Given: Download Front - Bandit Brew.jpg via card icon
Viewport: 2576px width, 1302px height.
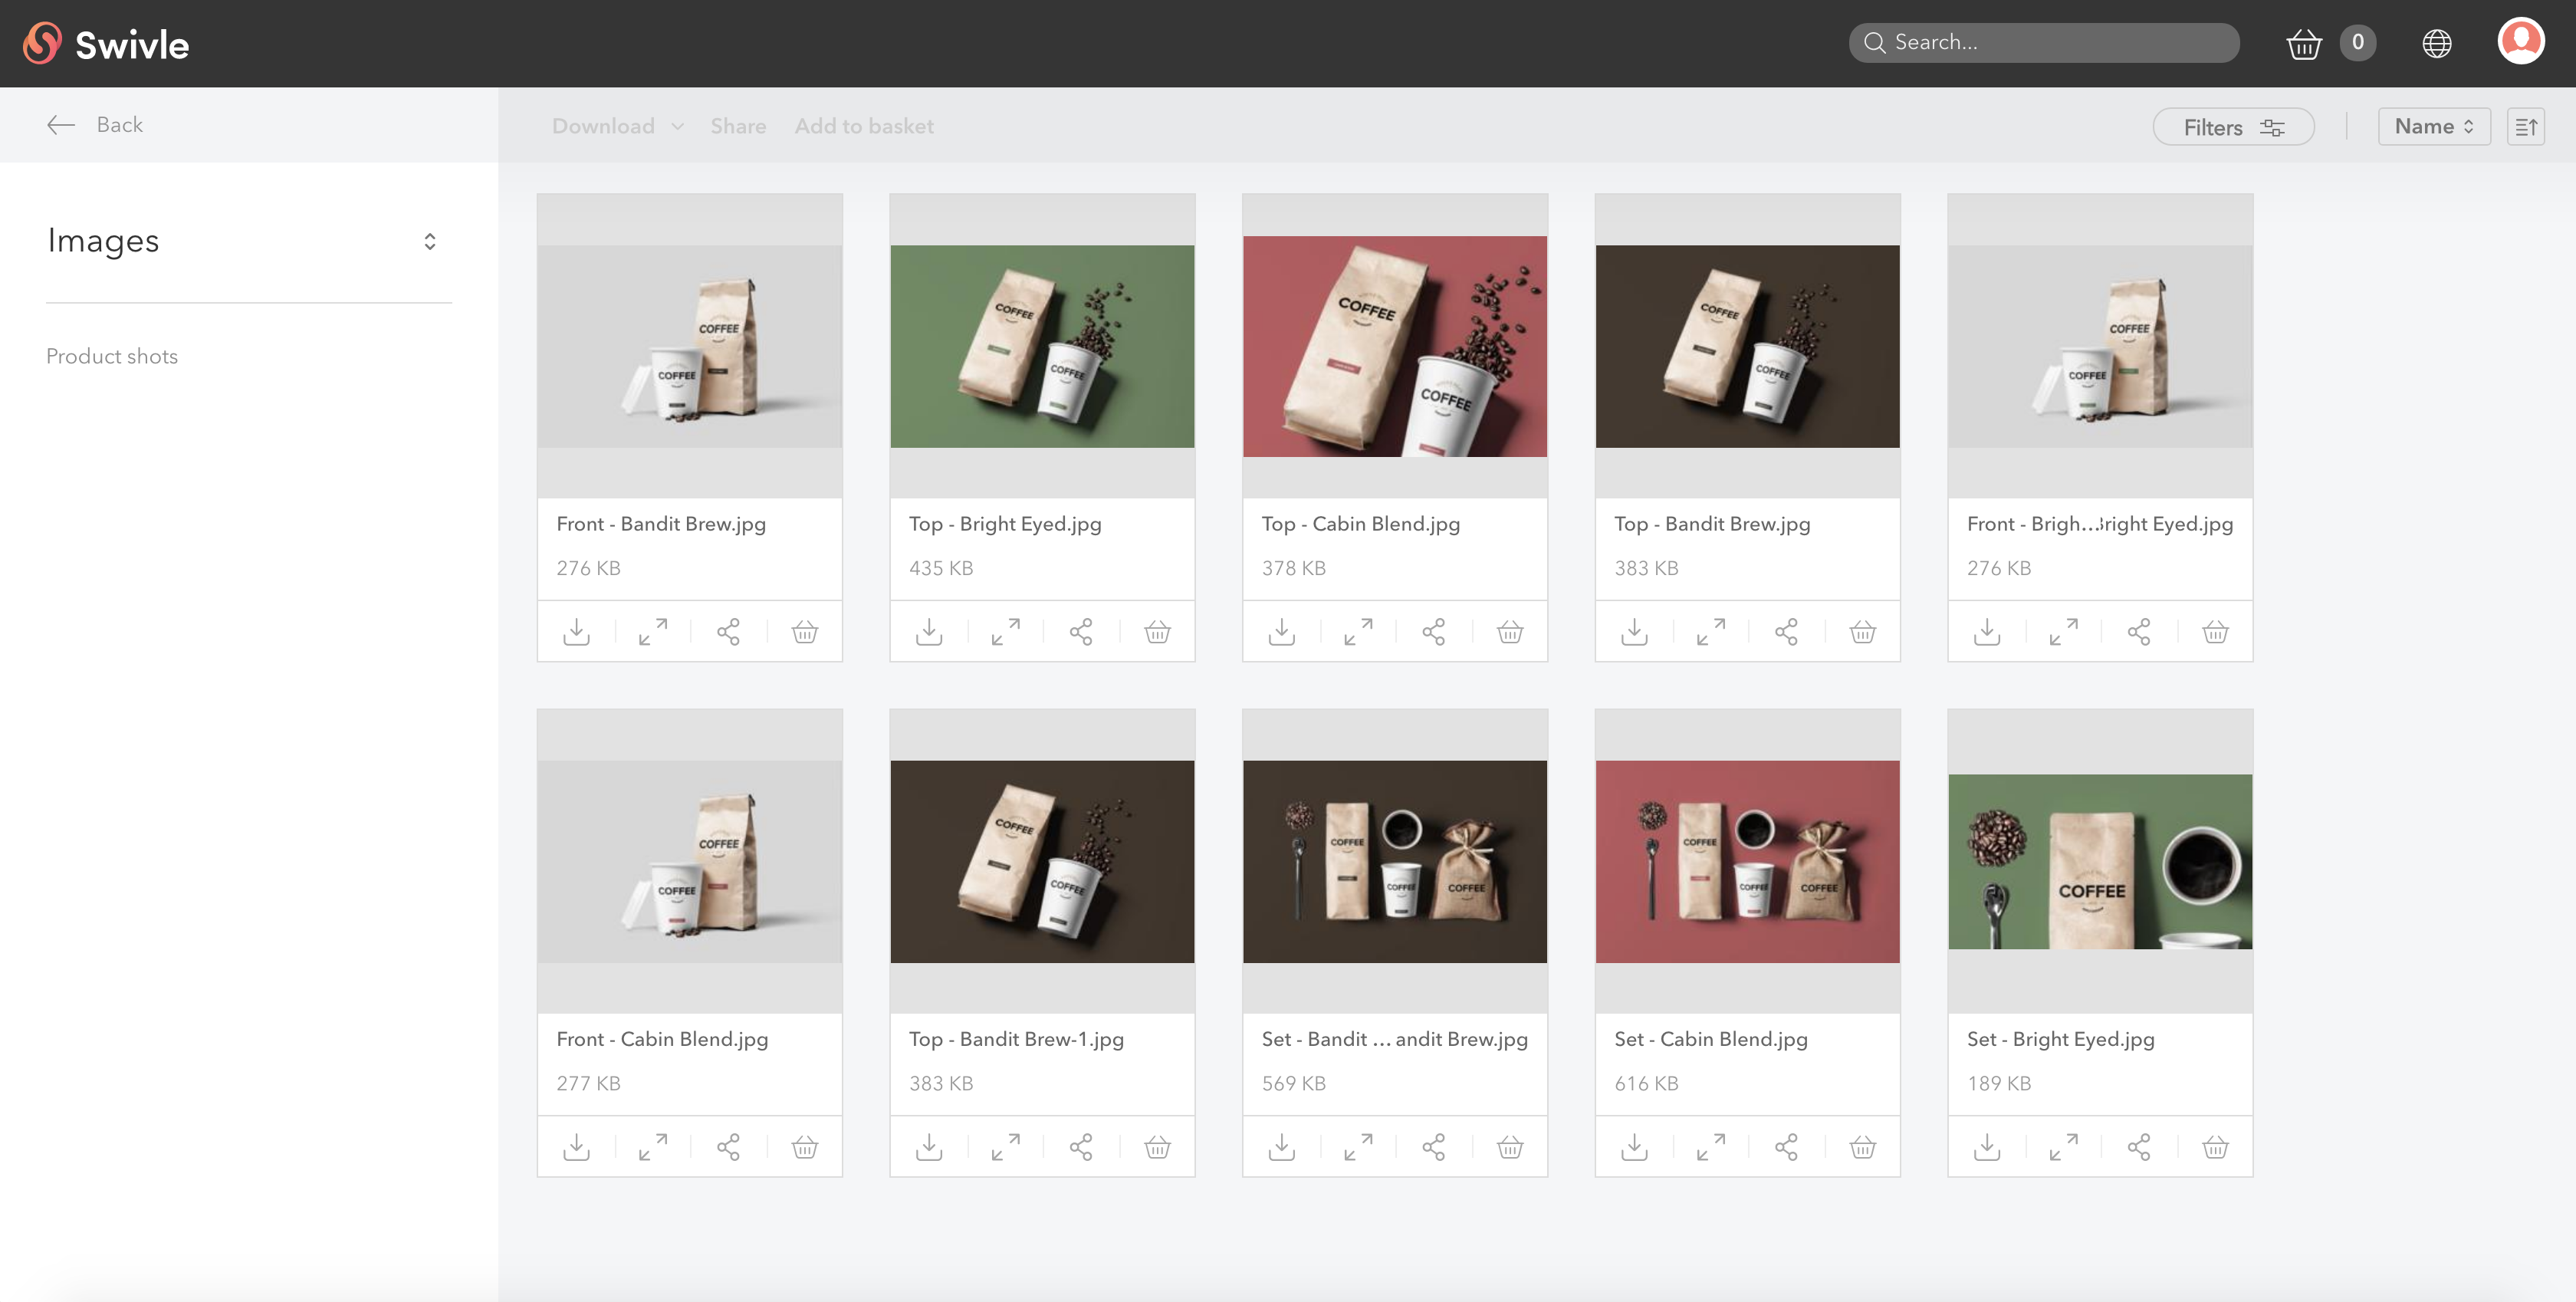Looking at the screenshot, I should pos(576,631).
